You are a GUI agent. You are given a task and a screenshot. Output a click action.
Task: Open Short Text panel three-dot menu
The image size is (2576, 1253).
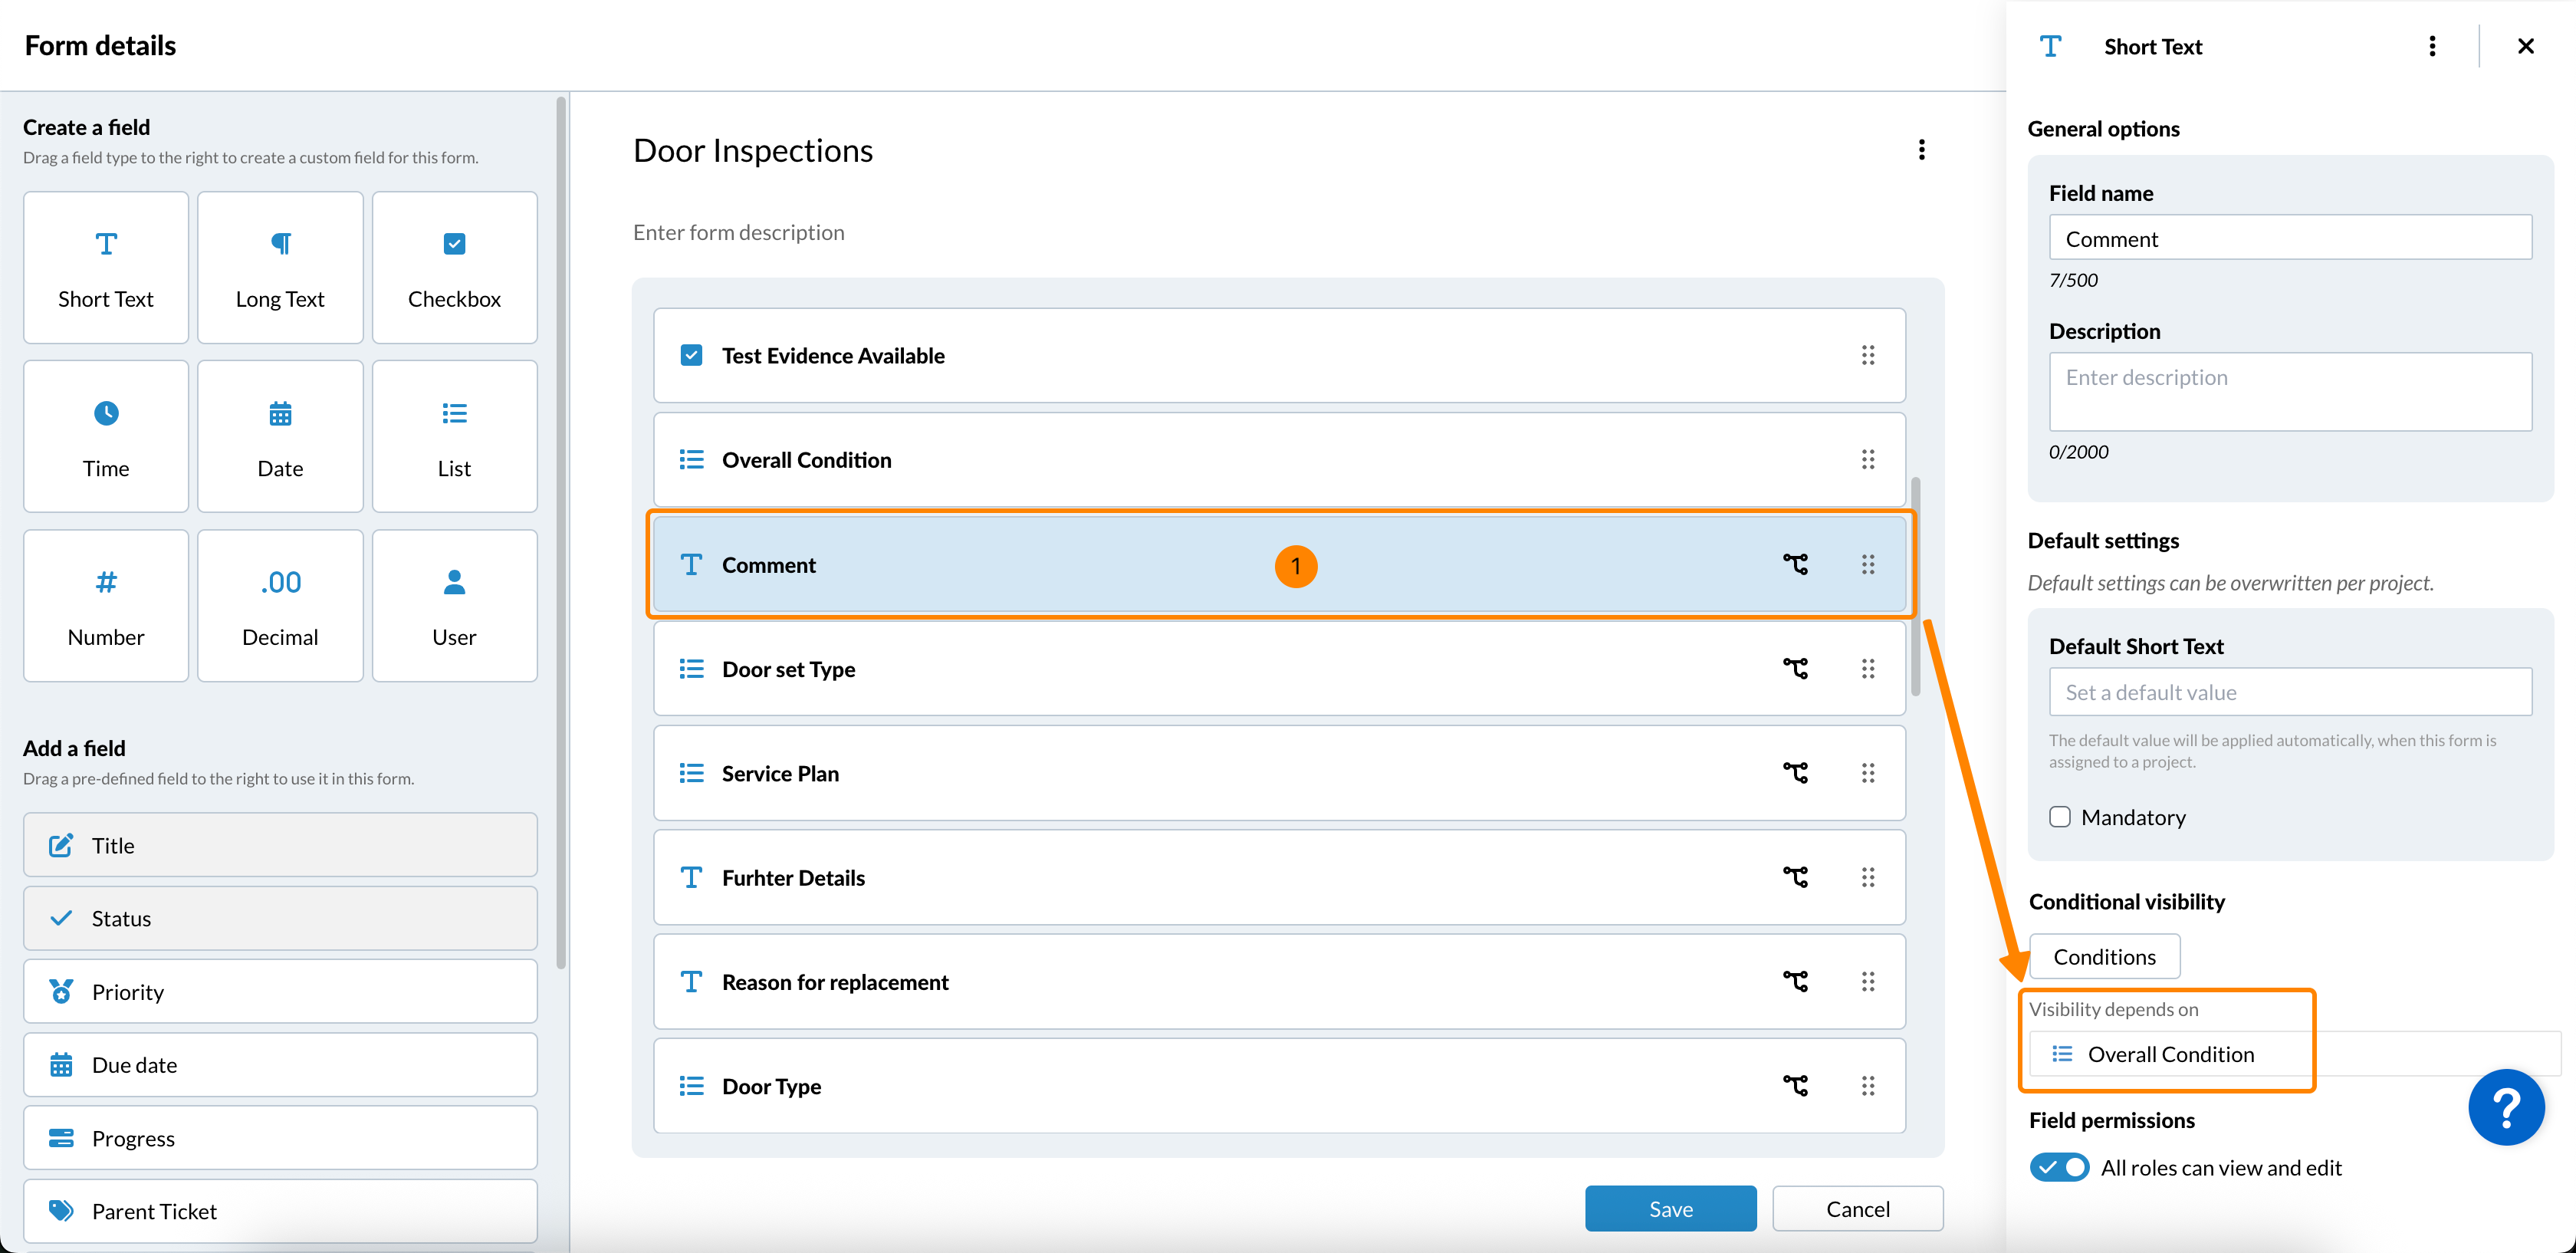pyautogui.click(x=2432, y=47)
